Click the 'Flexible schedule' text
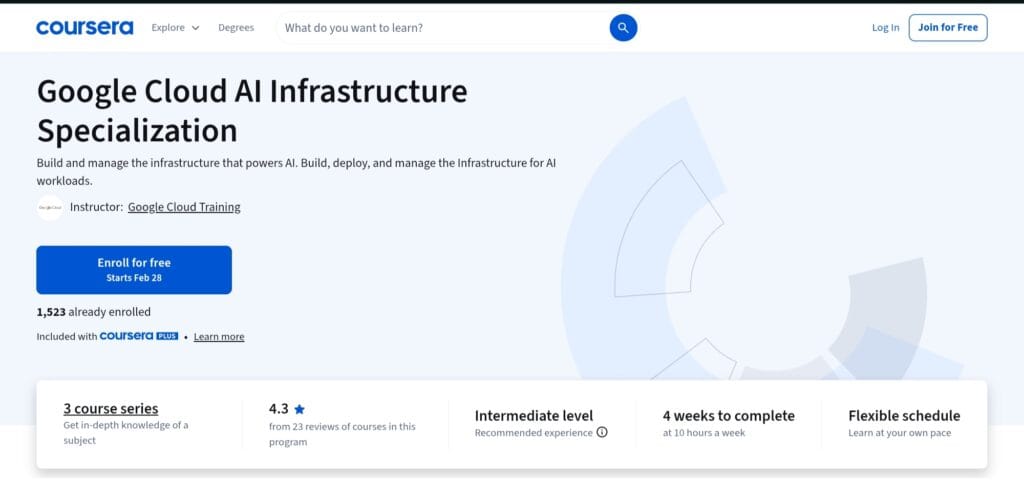 point(904,416)
